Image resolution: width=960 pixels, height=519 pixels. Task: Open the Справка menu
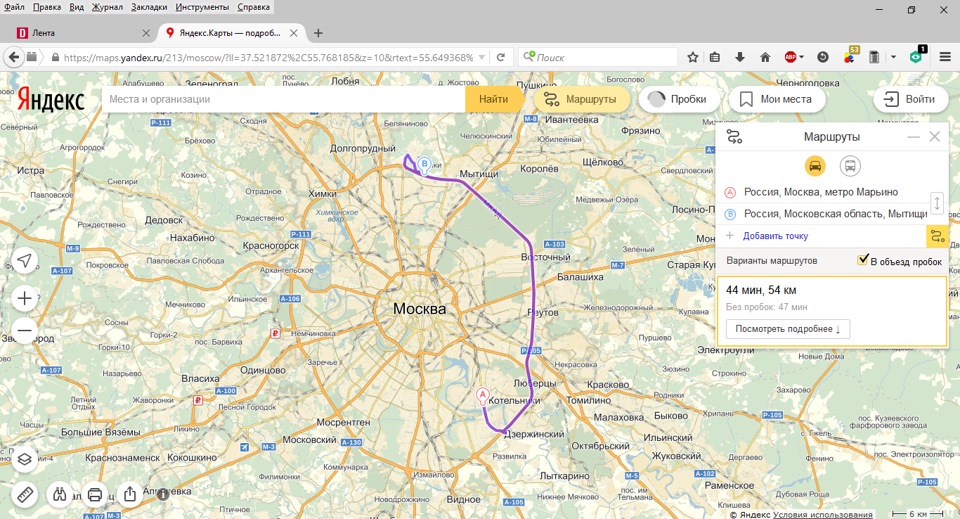point(253,7)
